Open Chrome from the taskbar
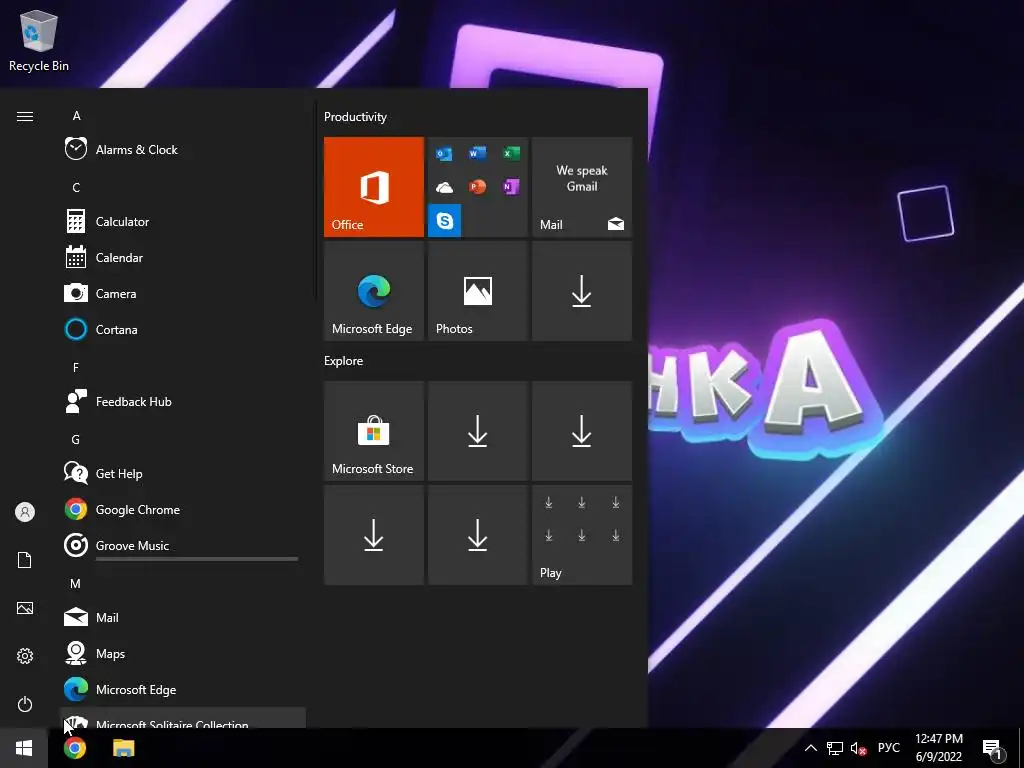 coord(75,748)
